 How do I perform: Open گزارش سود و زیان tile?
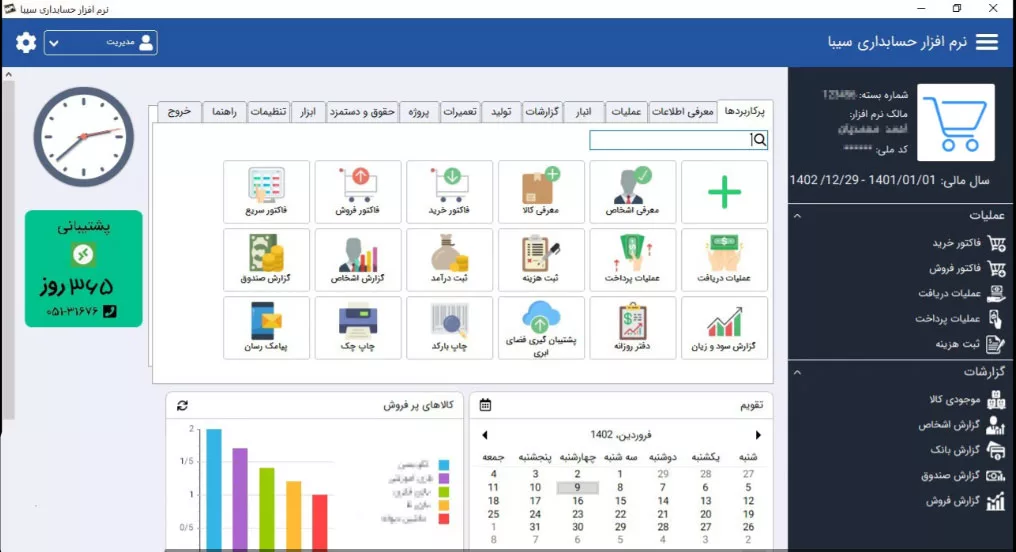pyautogui.click(x=724, y=328)
